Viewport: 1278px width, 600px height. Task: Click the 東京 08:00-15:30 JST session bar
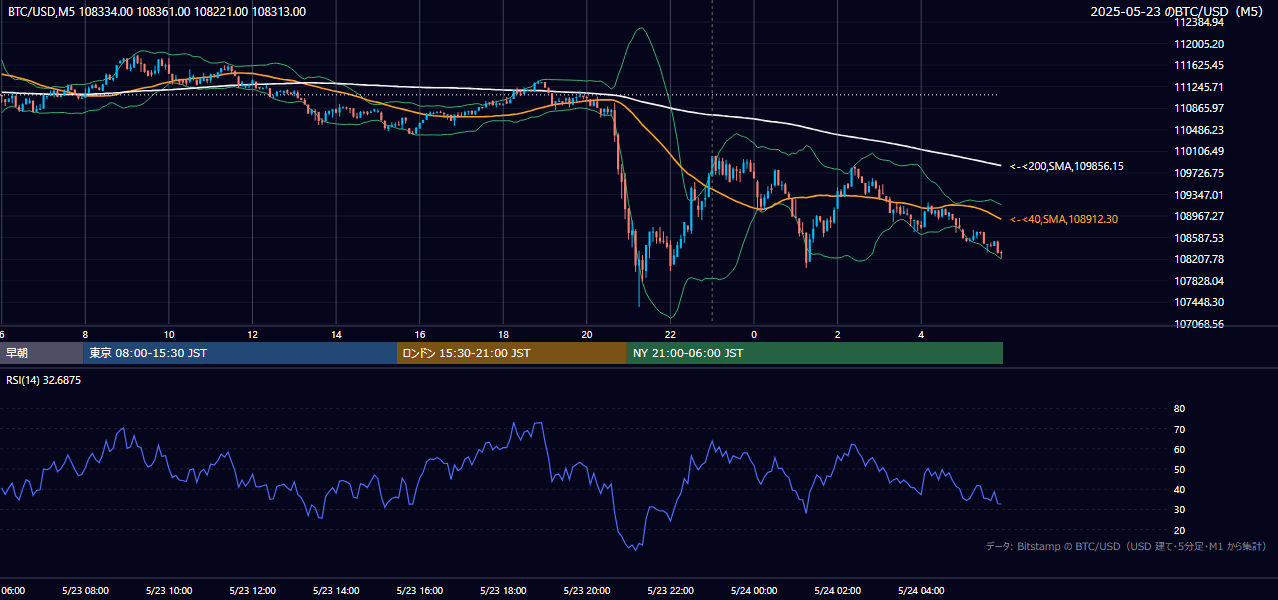click(240, 353)
